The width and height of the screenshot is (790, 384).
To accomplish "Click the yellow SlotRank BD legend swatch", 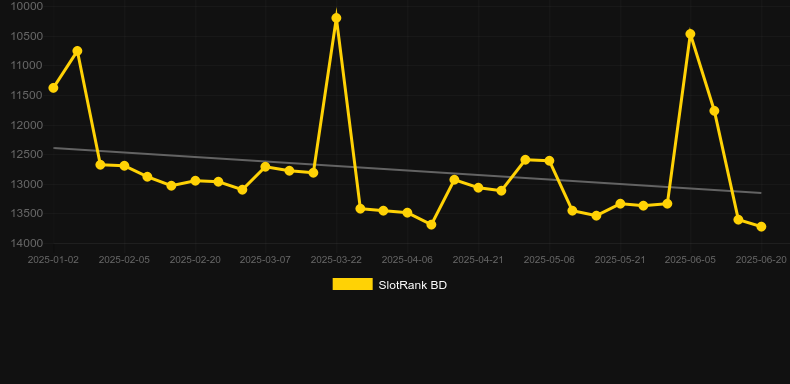I will tap(353, 284).
